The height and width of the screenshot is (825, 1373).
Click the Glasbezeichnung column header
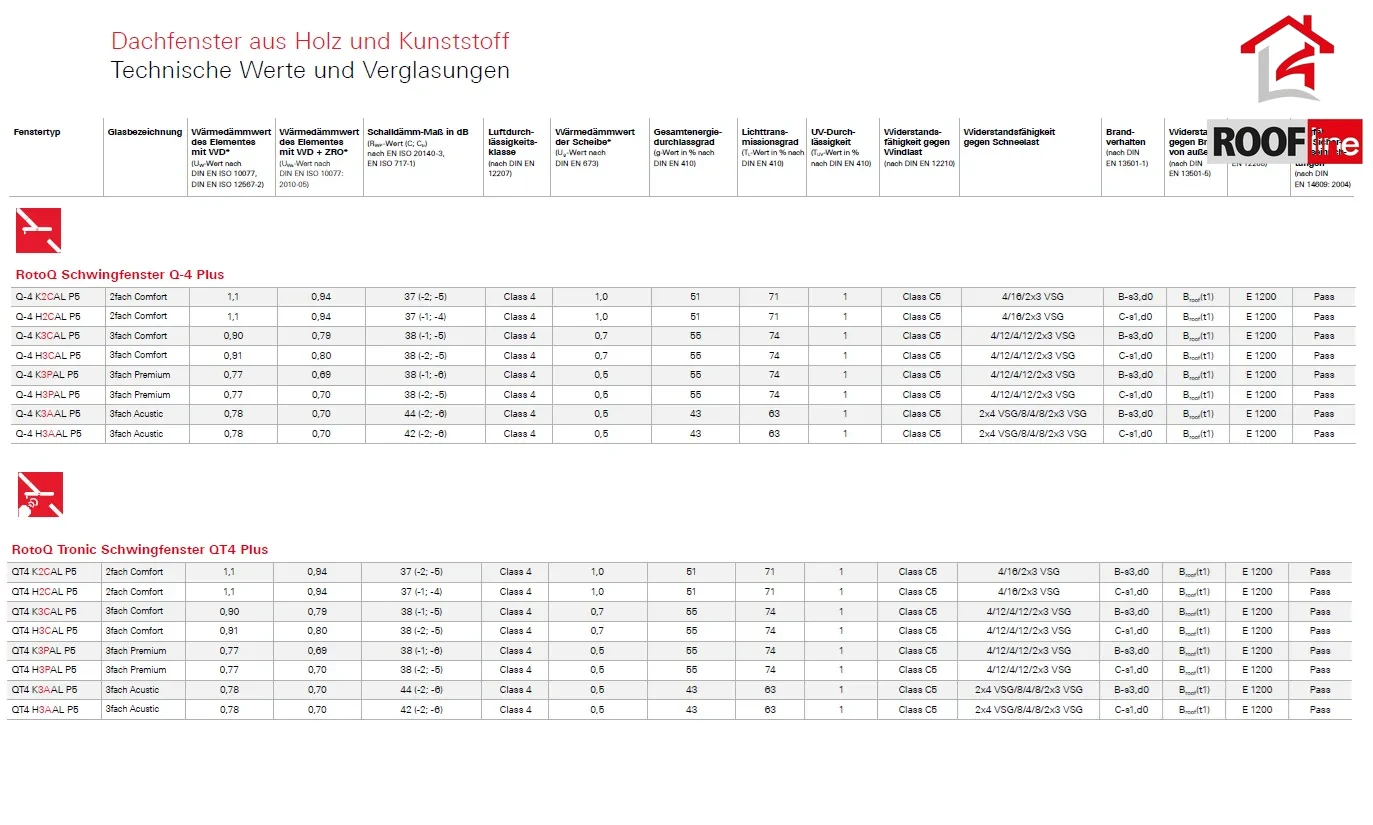click(145, 133)
